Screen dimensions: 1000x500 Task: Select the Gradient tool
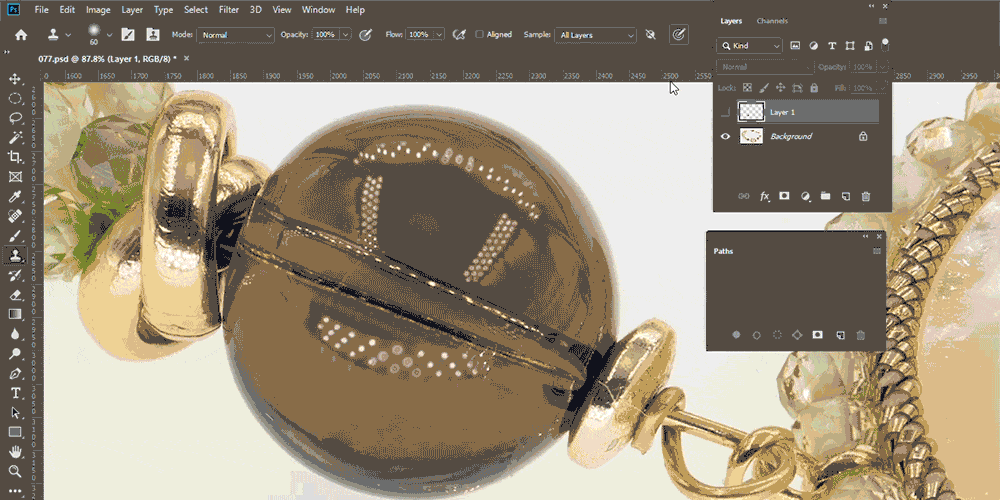point(15,314)
